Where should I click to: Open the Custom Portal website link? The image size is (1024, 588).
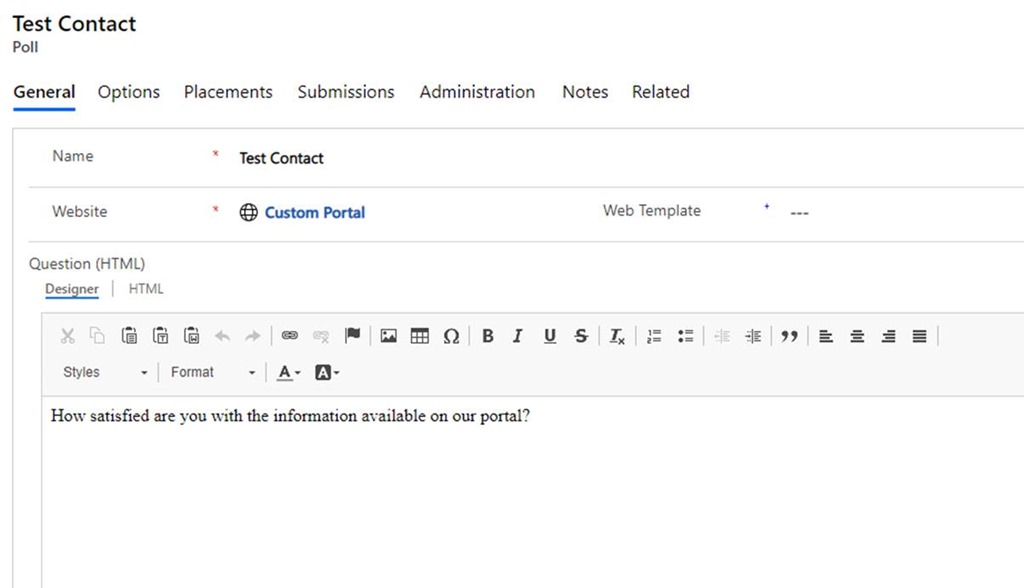pos(314,213)
